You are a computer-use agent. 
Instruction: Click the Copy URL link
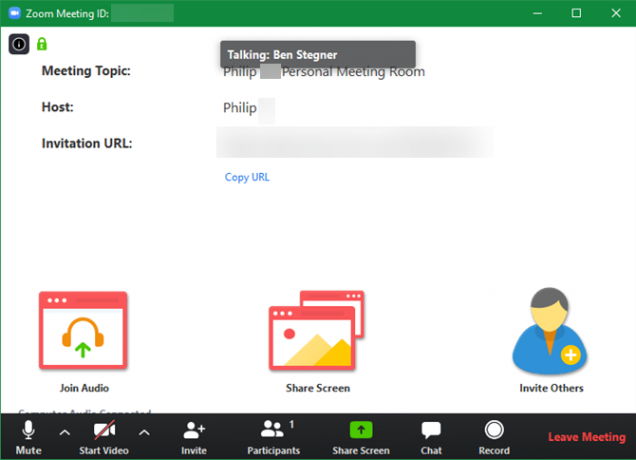[x=247, y=177]
